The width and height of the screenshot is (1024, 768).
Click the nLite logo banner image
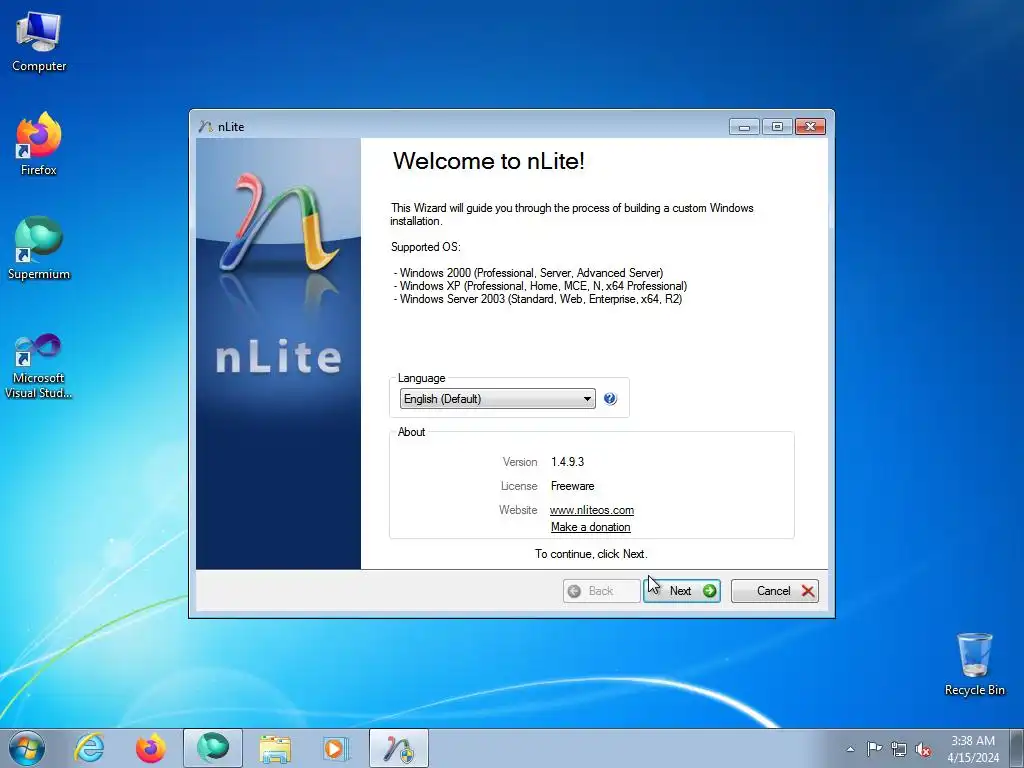point(278,353)
